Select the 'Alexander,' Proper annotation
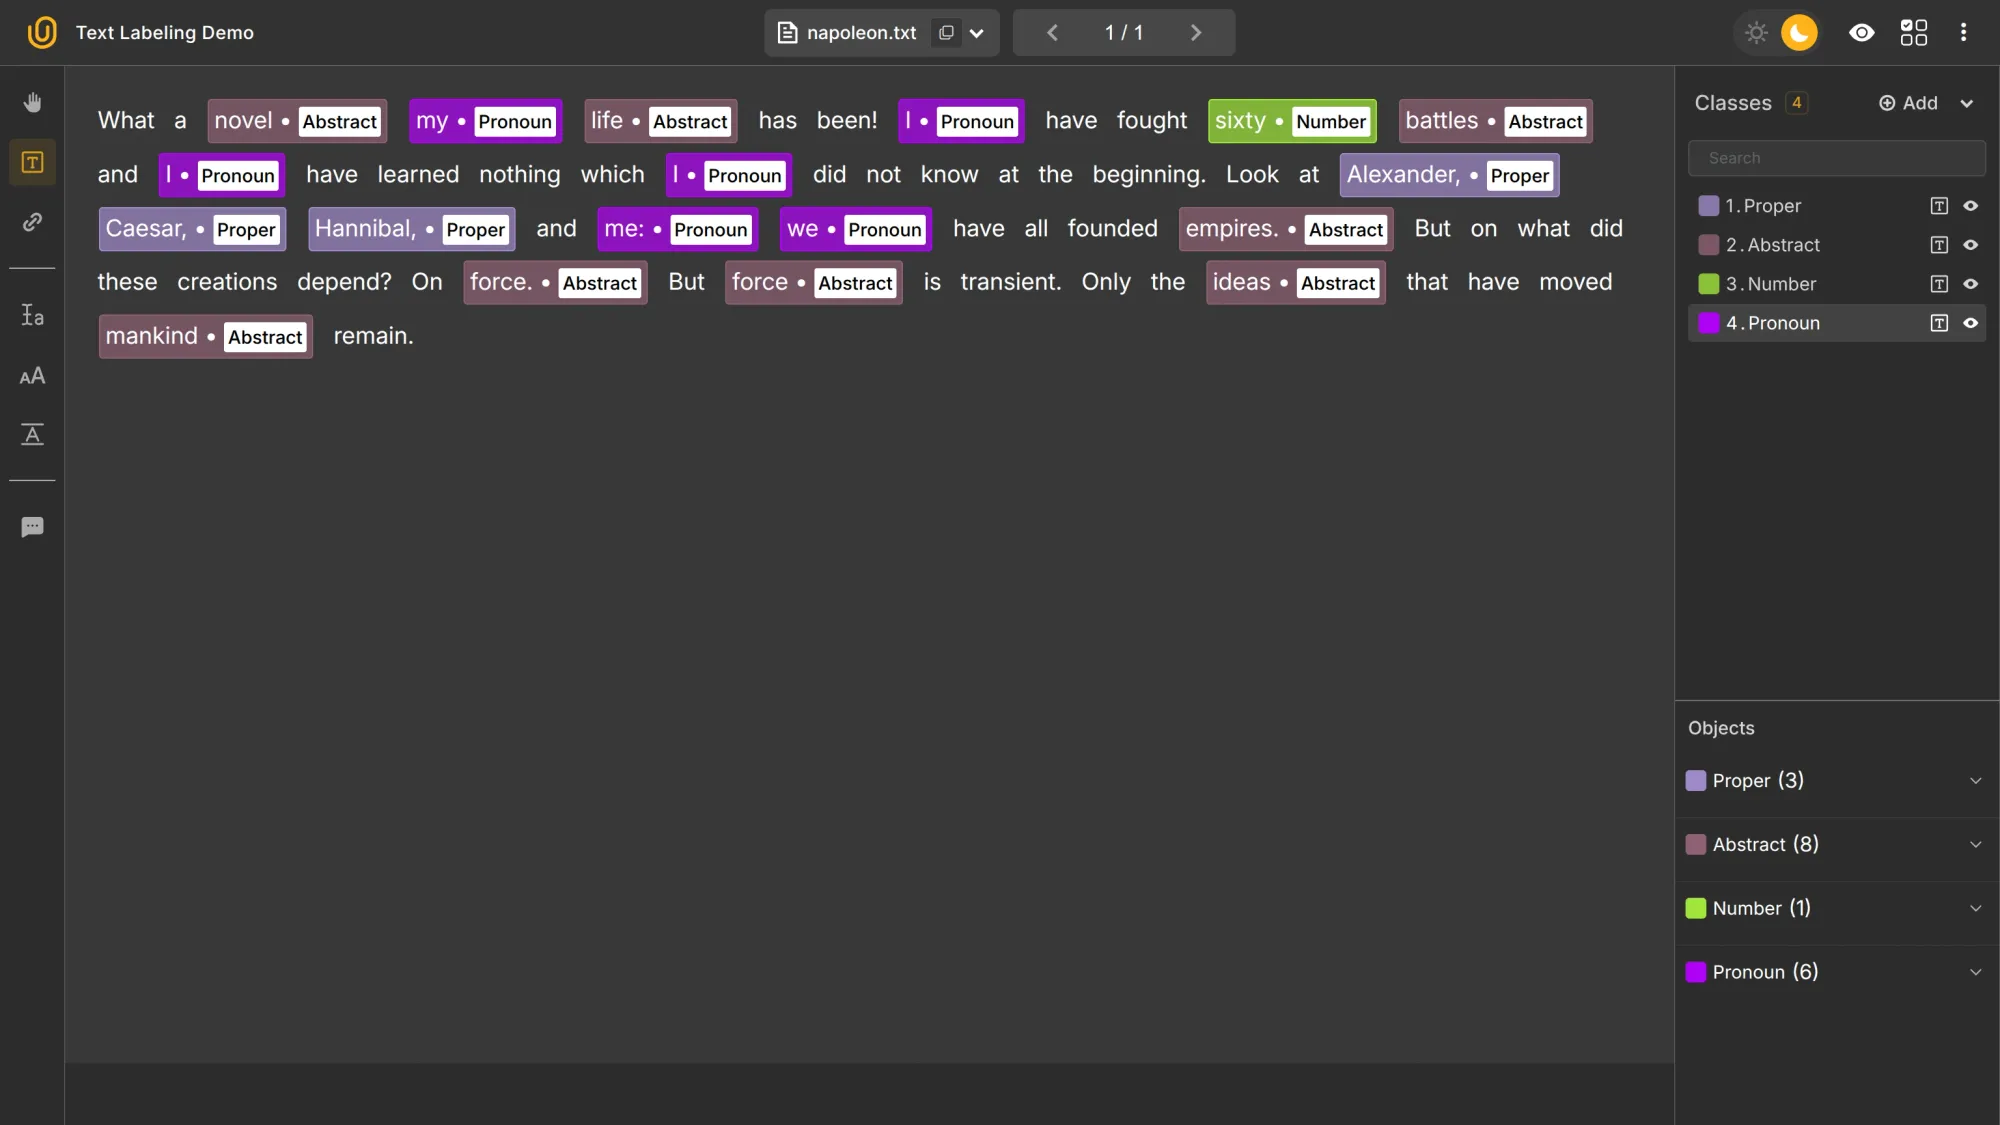 (x=1449, y=175)
